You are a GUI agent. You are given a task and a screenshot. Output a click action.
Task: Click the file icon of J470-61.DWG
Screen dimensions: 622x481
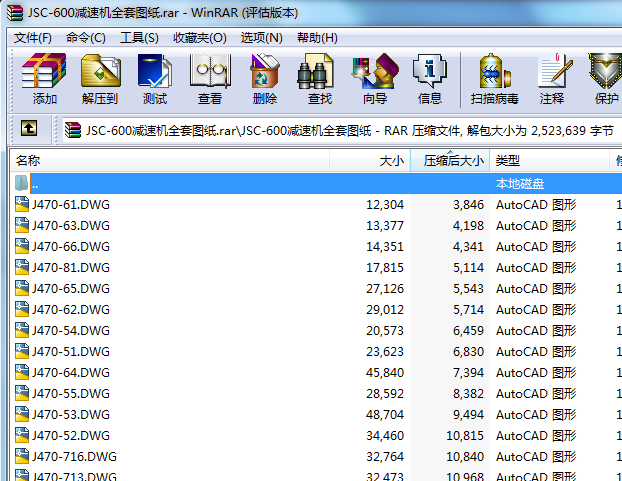pyautogui.click(x=21, y=204)
